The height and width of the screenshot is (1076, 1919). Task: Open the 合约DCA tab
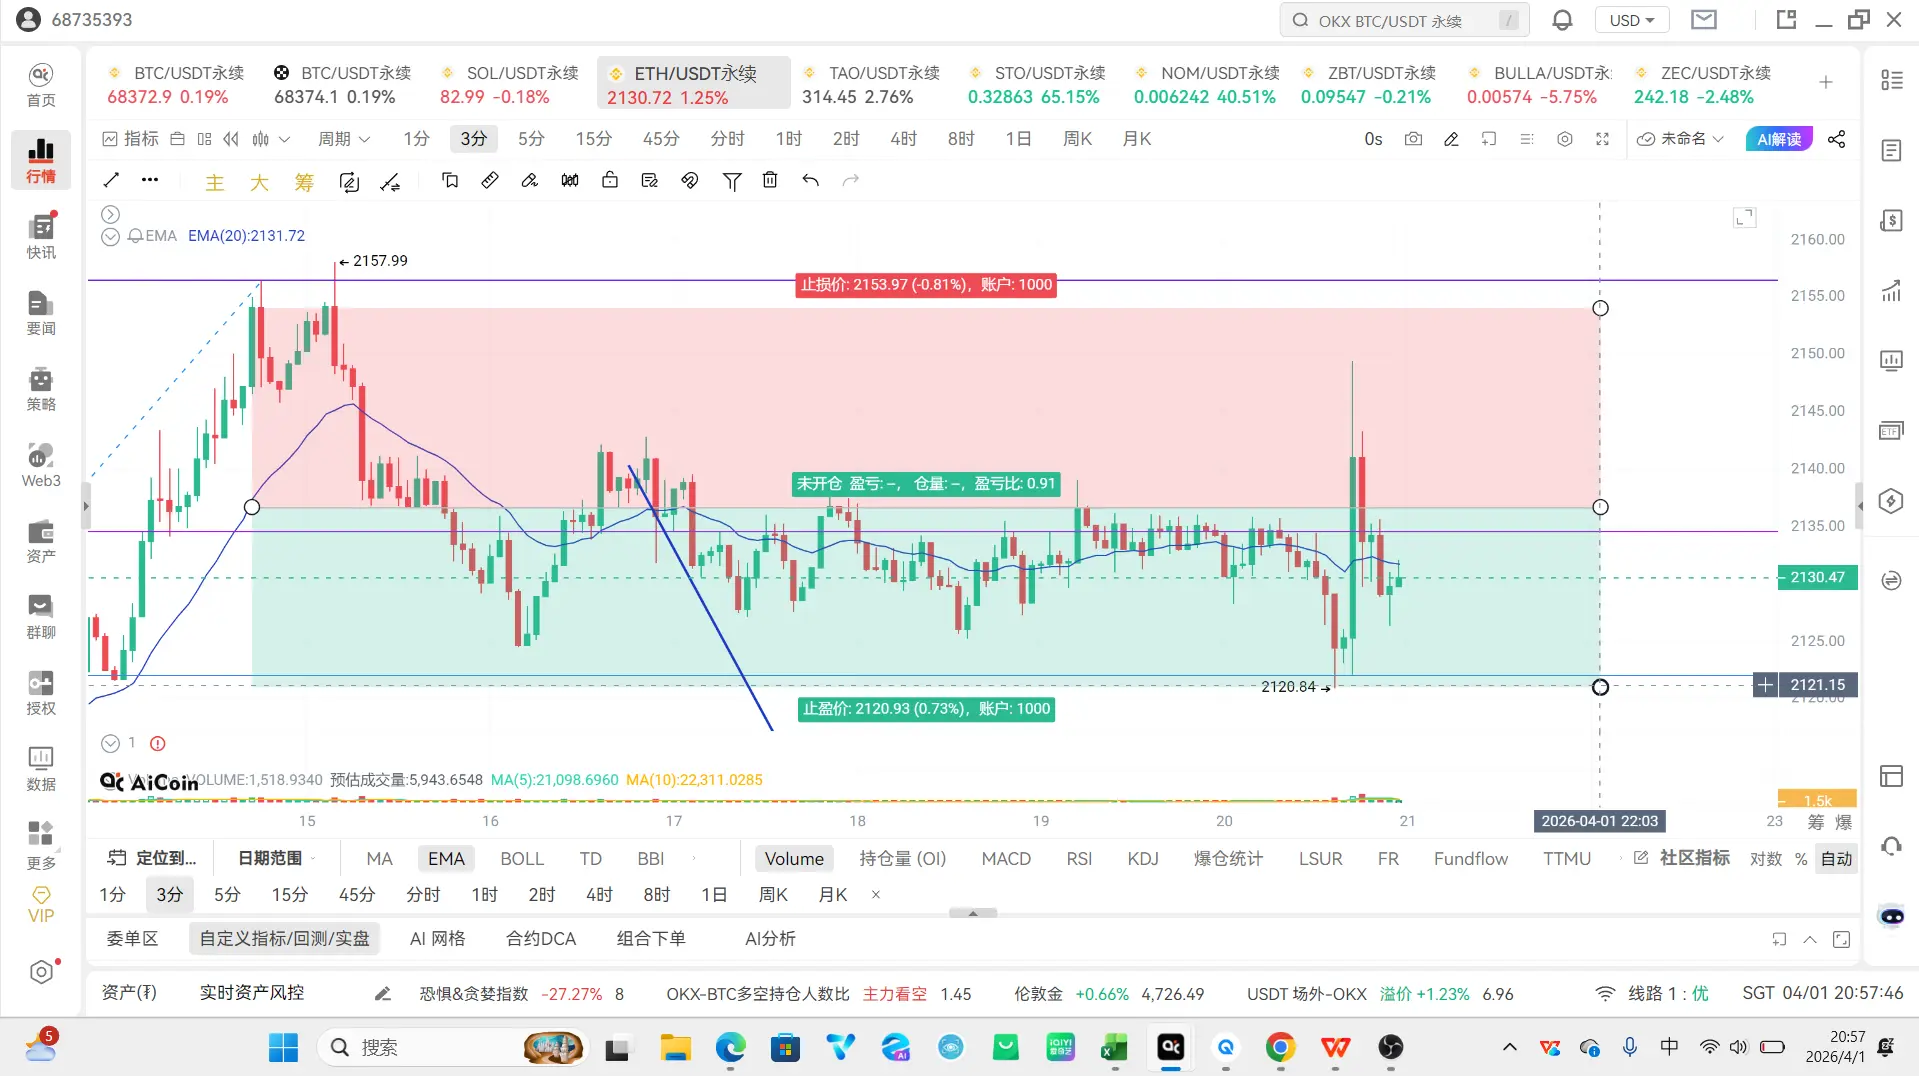coord(541,939)
